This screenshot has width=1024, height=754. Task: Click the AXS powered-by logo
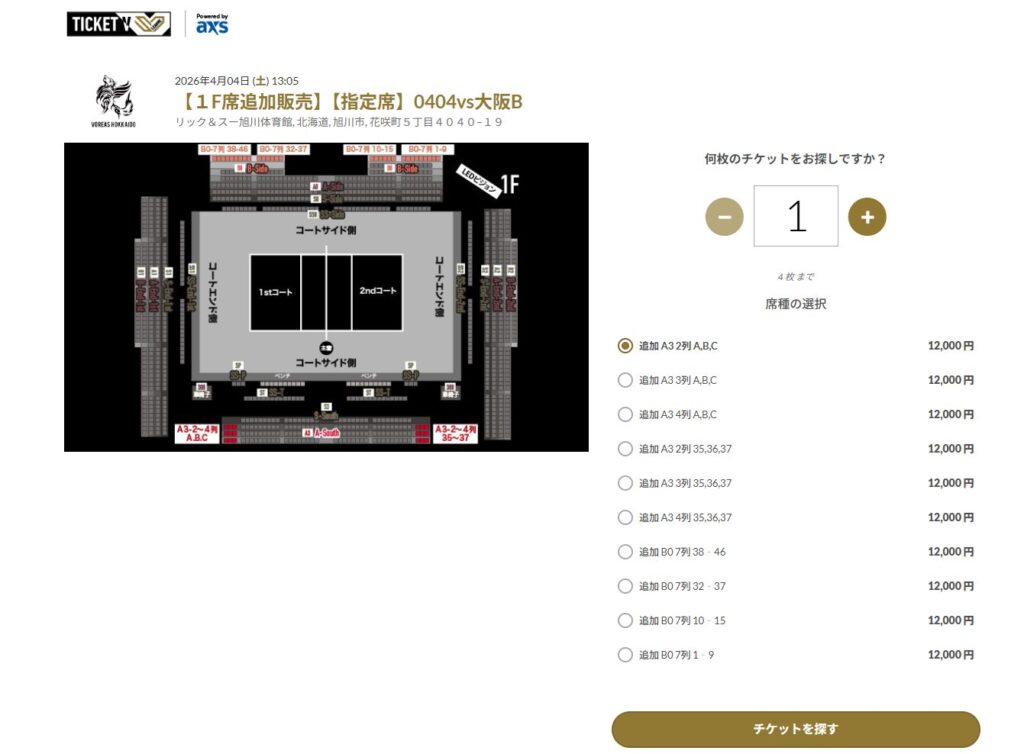tap(212, 24)
